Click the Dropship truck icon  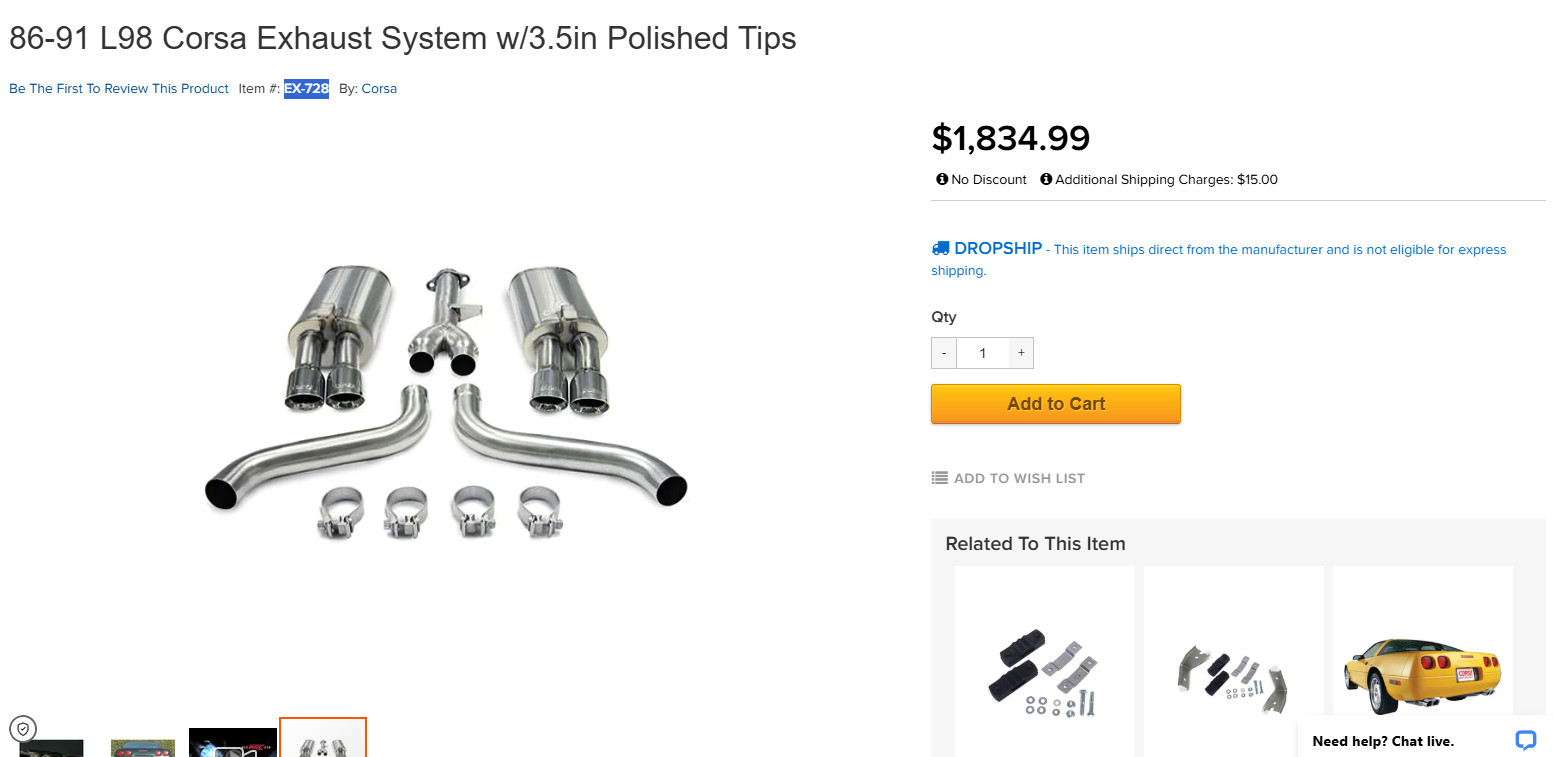[940, 248]
